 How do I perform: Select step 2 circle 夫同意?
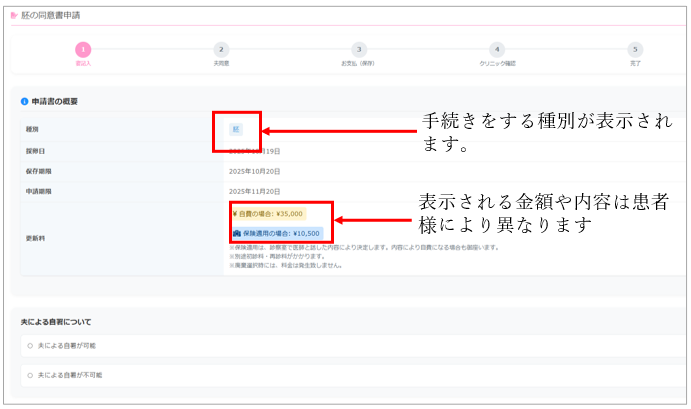221,49
